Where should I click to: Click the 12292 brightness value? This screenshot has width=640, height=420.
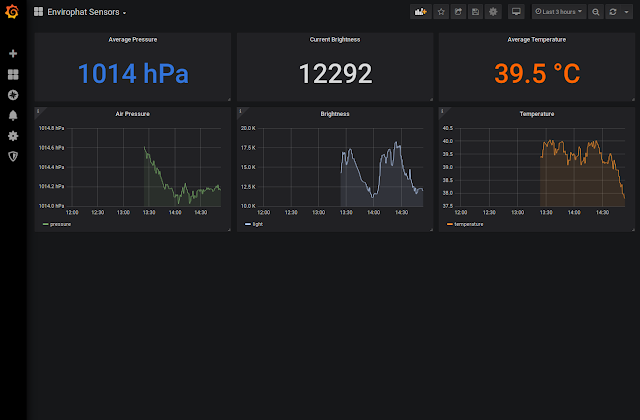point(336,73)
